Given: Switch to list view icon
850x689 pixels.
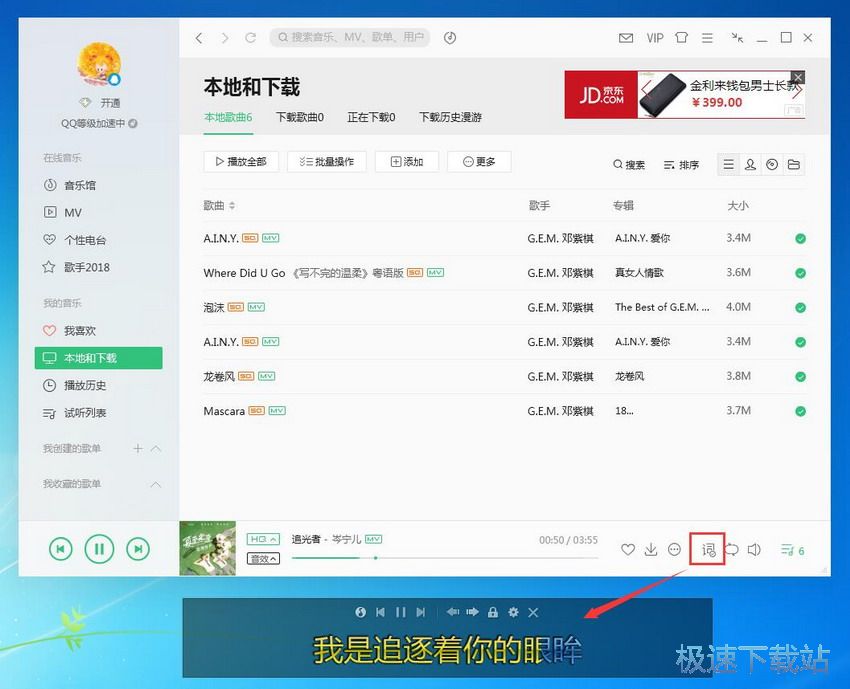Looking at the screenshot, I should (729, 164).
